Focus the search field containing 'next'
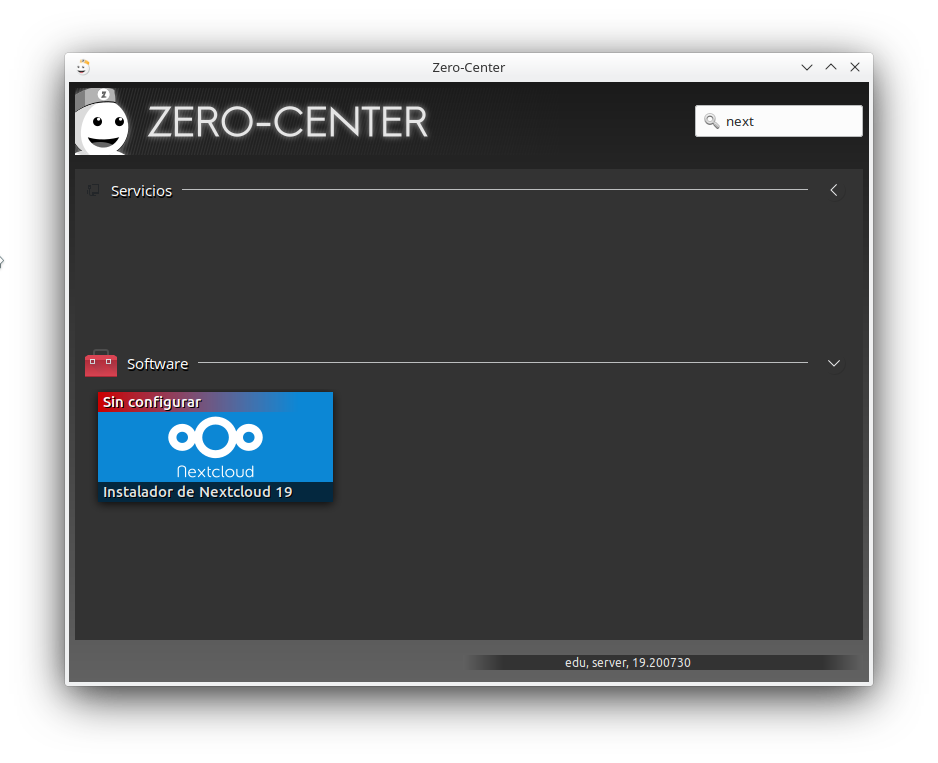The height and width of the screenshot is (763, 938). coord(788,121)
